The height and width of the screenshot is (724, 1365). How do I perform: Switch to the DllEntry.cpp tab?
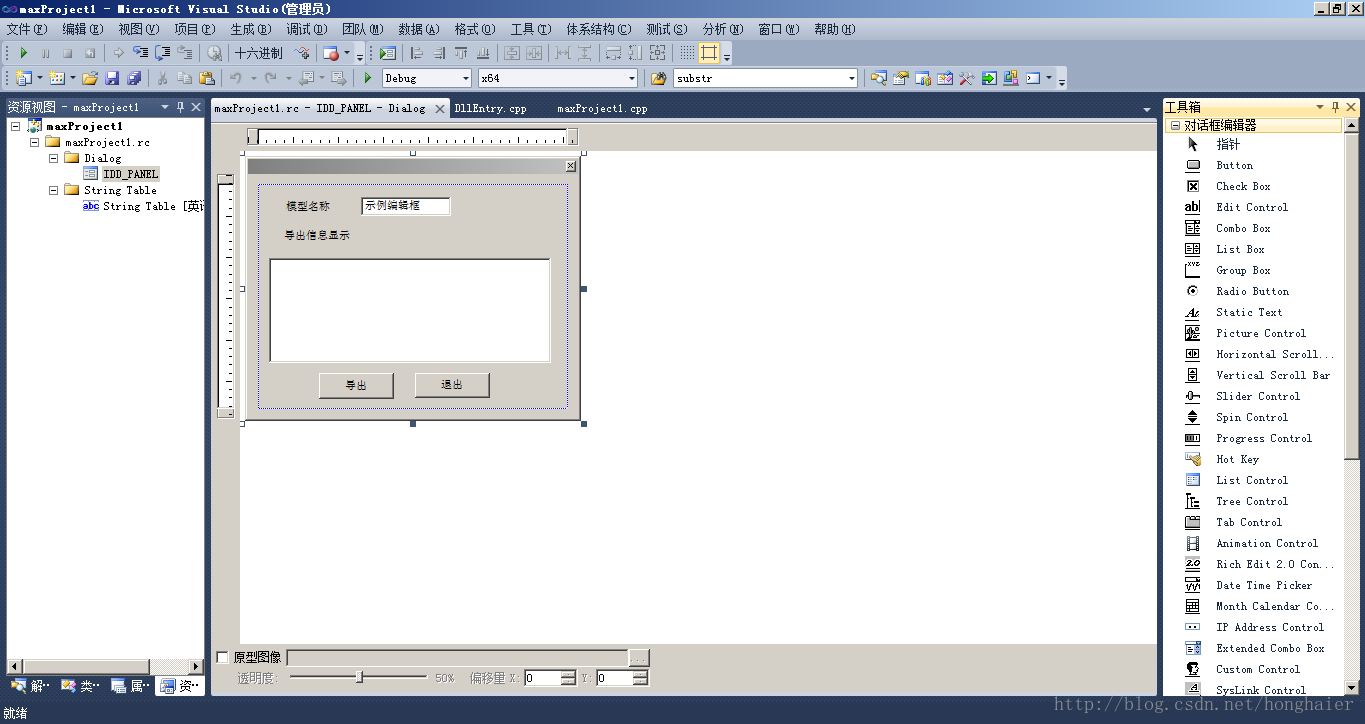click(490, 108)
